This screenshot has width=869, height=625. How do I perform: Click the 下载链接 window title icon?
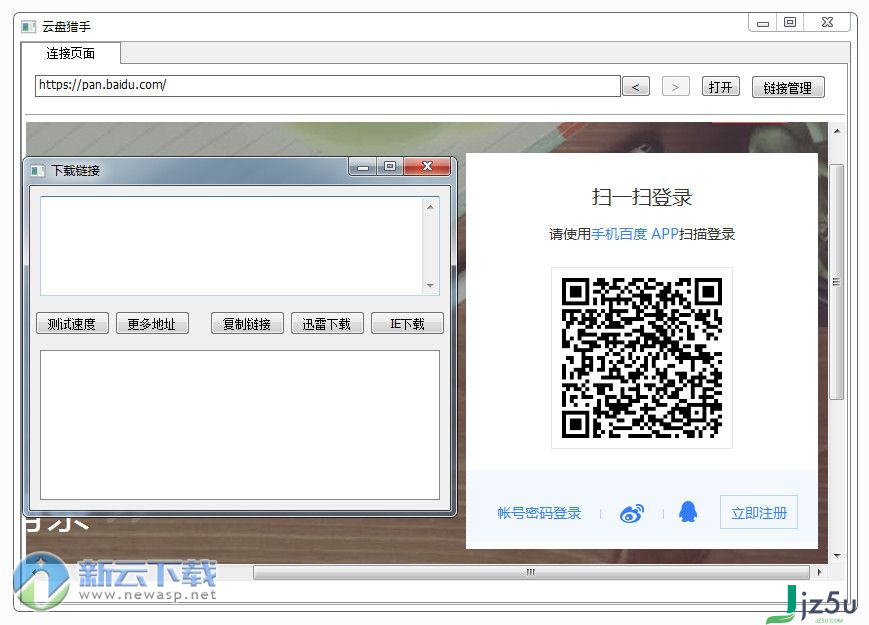pos(38,170)
